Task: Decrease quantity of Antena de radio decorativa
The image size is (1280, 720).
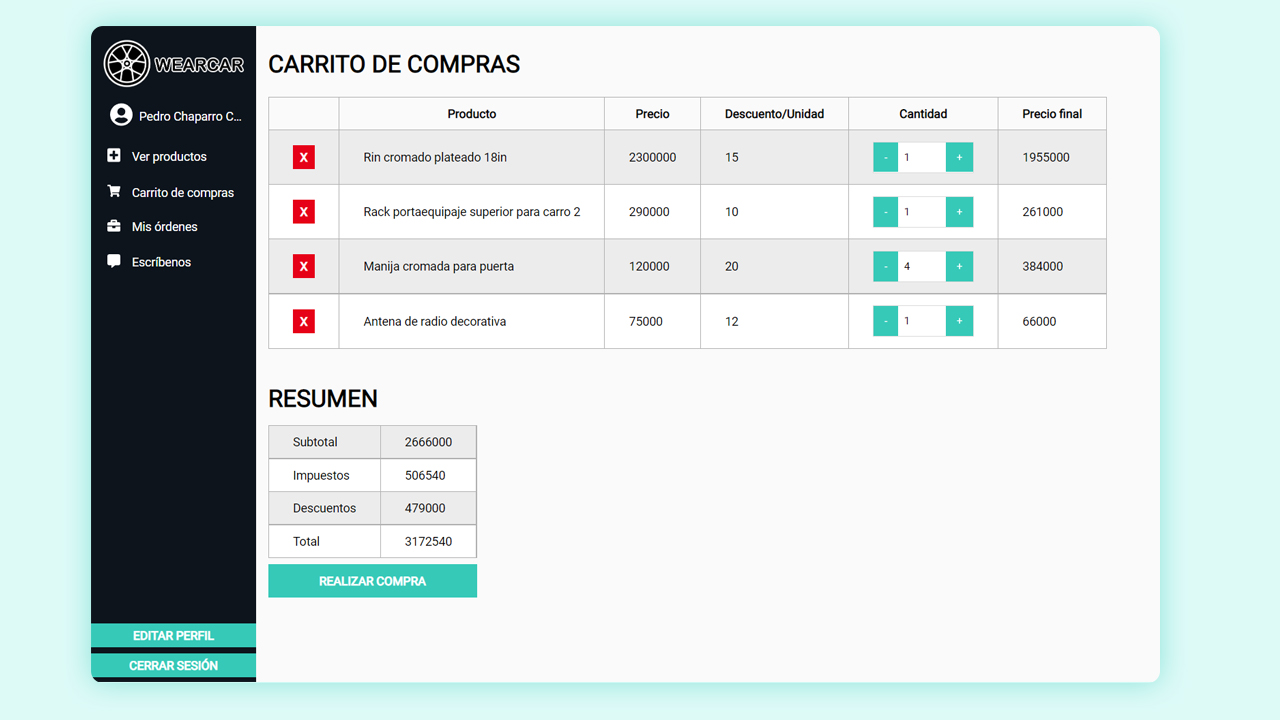Action: [x=885, y=321]
